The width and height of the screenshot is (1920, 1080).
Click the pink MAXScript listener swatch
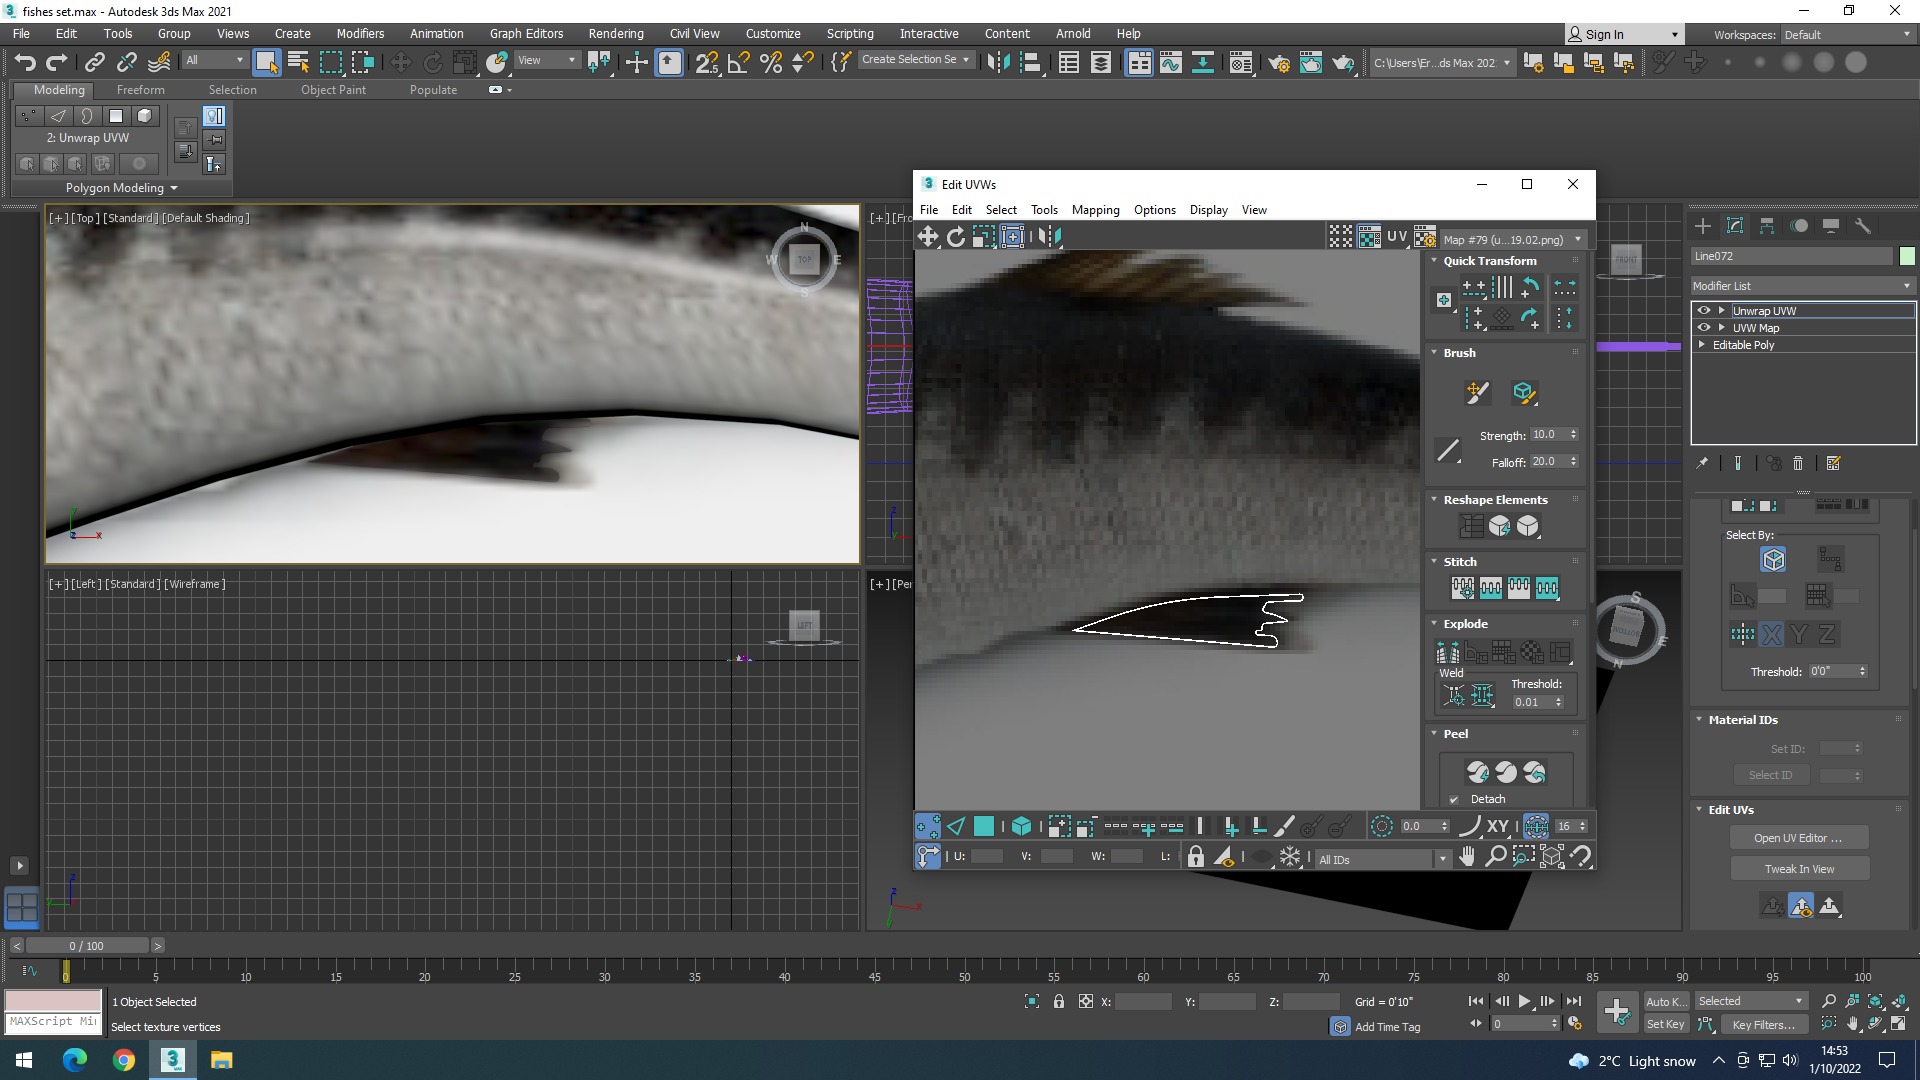click(x=54, y=1000)
